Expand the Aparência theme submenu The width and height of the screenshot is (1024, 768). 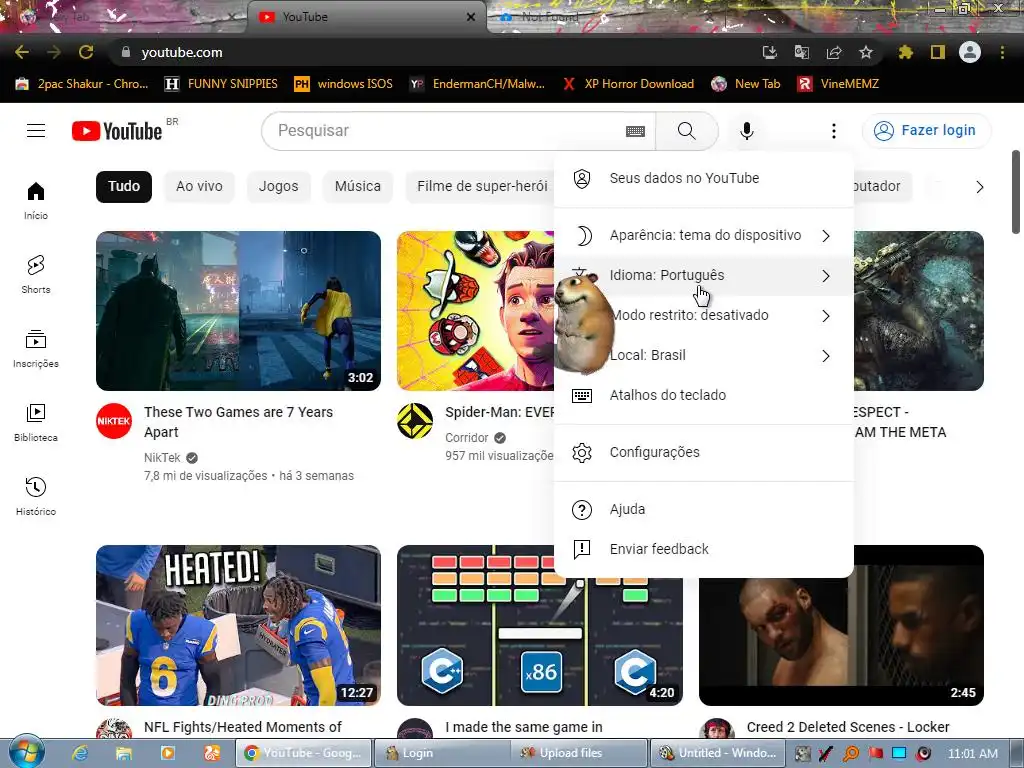point(703,236)
